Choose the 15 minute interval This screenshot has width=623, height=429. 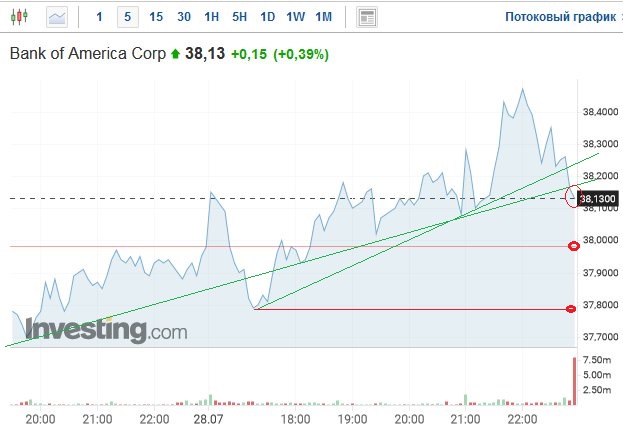(x=156, y=17)
